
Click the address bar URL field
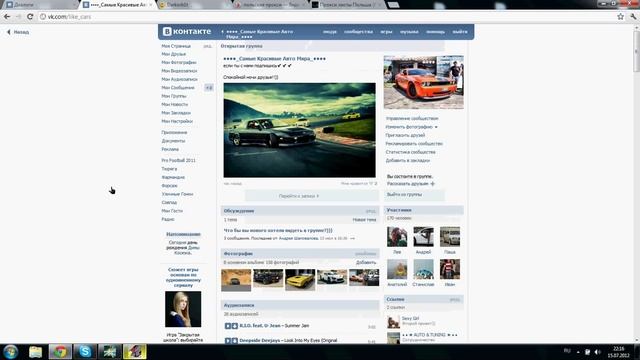click(327, 17)
